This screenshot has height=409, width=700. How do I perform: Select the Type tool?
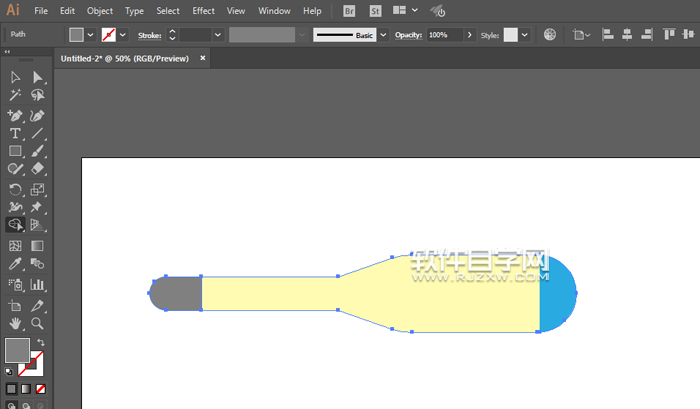15,133
